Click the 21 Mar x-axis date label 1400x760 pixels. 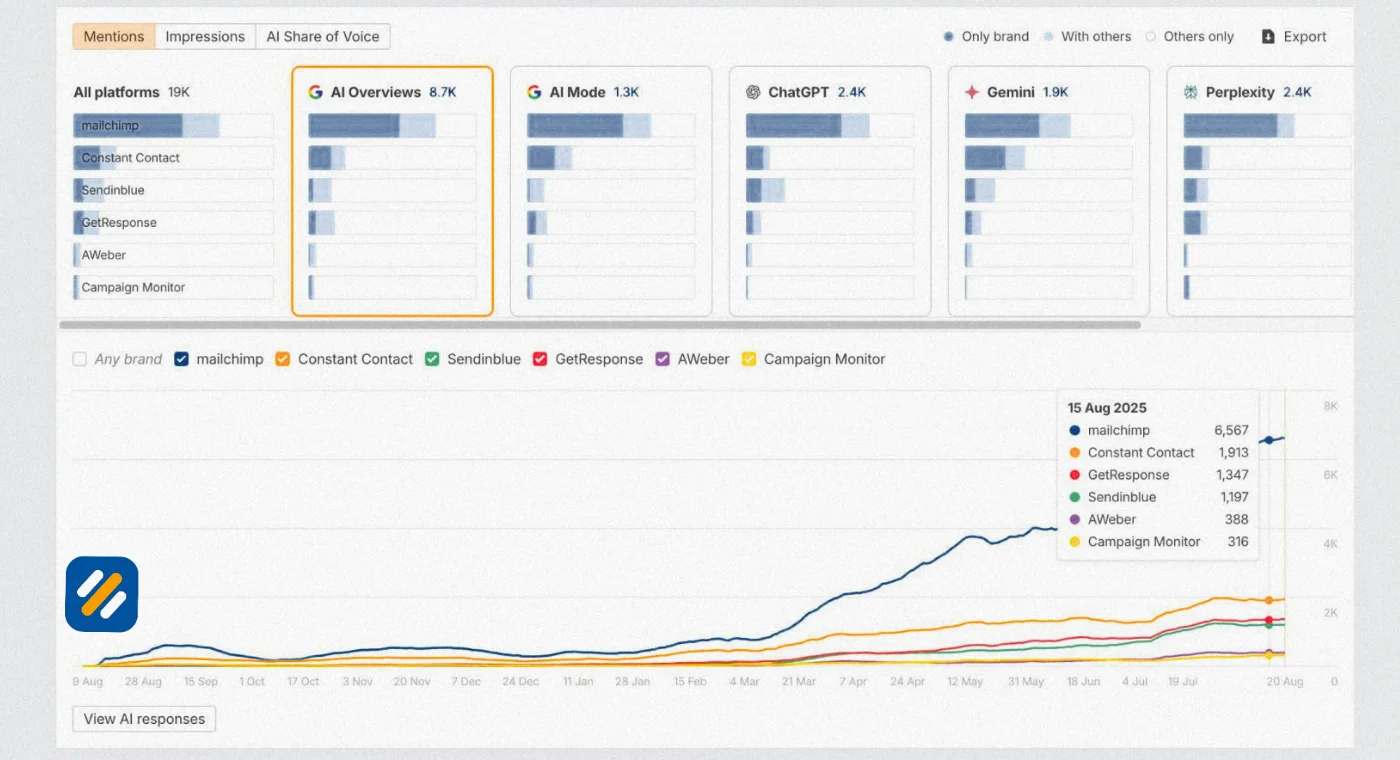coord(798,681)
